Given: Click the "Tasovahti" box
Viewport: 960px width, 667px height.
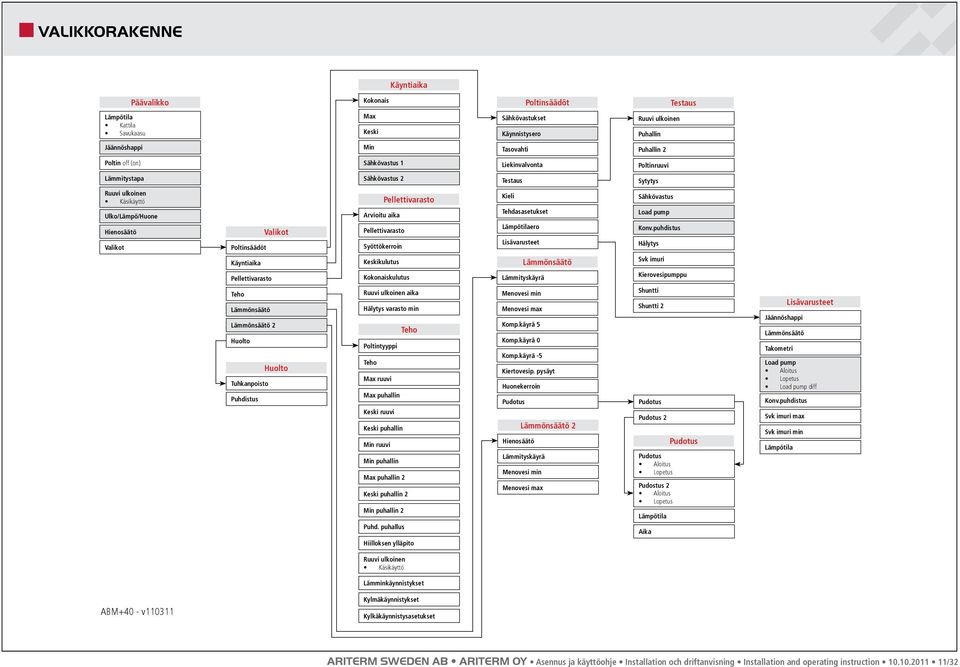Looking at the screenshot, I should (x=547, y=149).
